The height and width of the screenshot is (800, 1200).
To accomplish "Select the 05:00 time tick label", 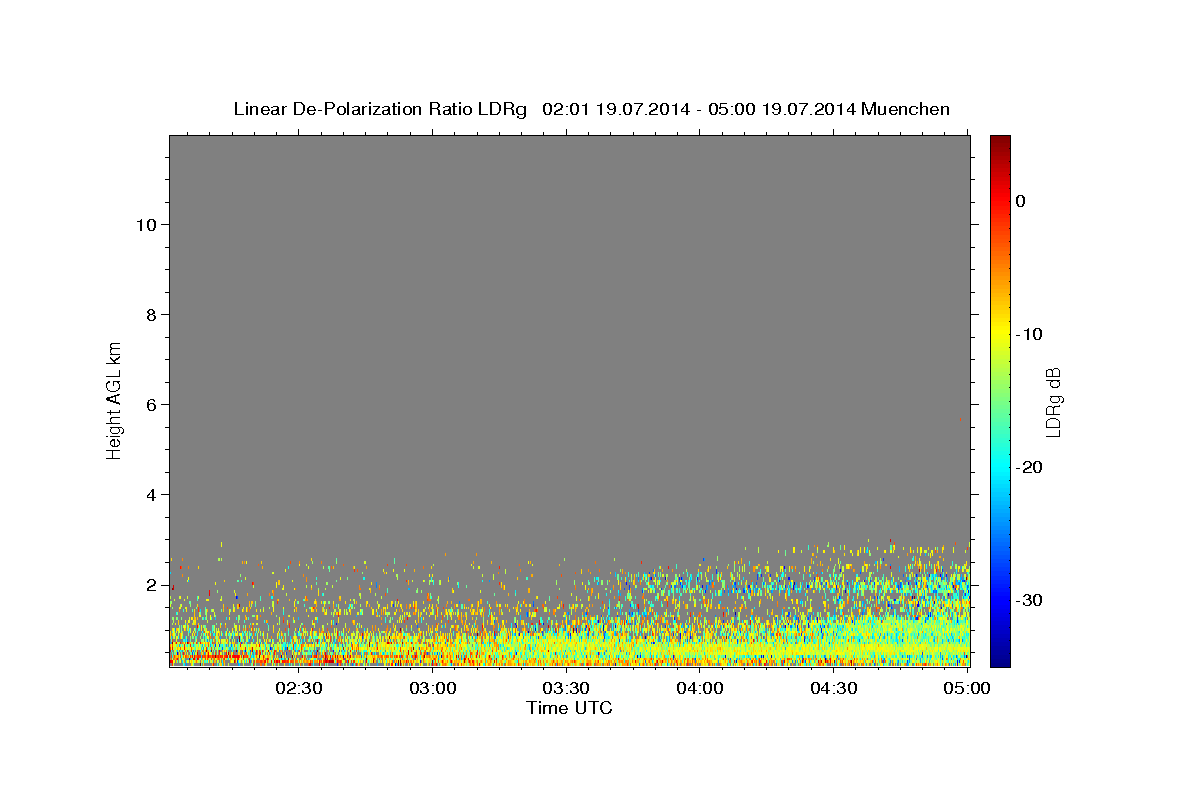I will click(967, 688).
